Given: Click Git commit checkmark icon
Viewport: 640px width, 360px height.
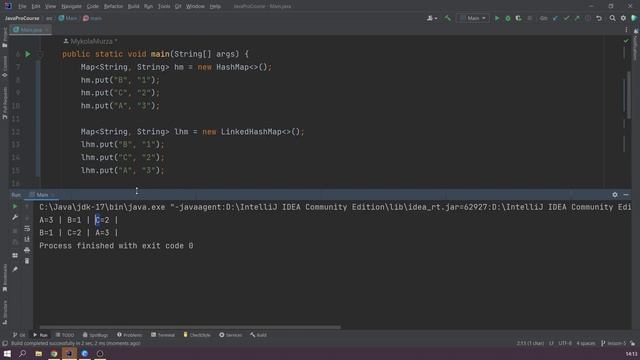Looking at the screenshot, I should tap(567, 18).
